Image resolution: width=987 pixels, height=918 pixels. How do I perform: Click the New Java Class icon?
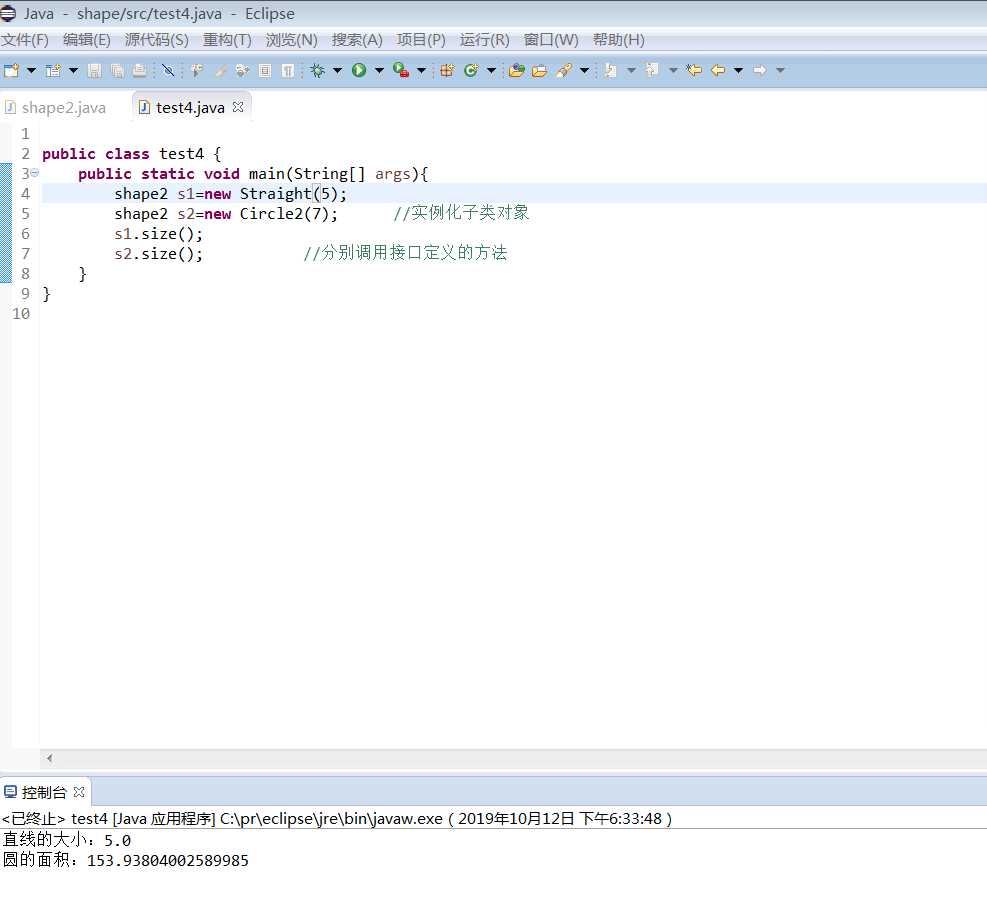click(471, 71)
